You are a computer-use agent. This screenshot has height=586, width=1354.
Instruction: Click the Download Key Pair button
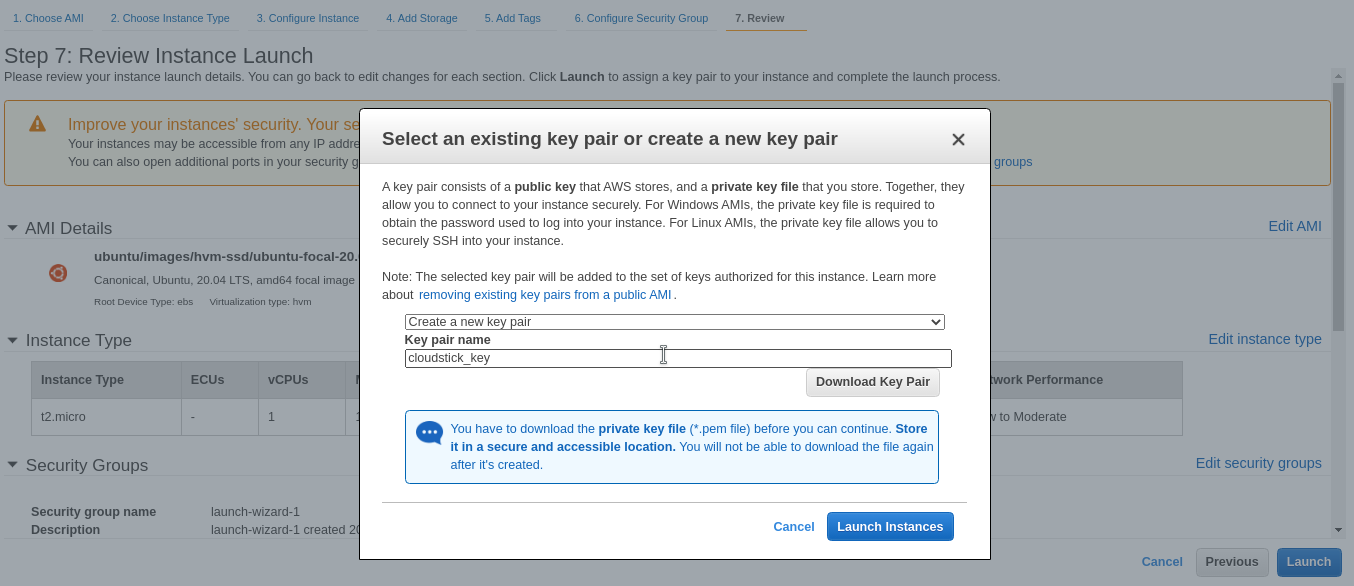(872, 382)
